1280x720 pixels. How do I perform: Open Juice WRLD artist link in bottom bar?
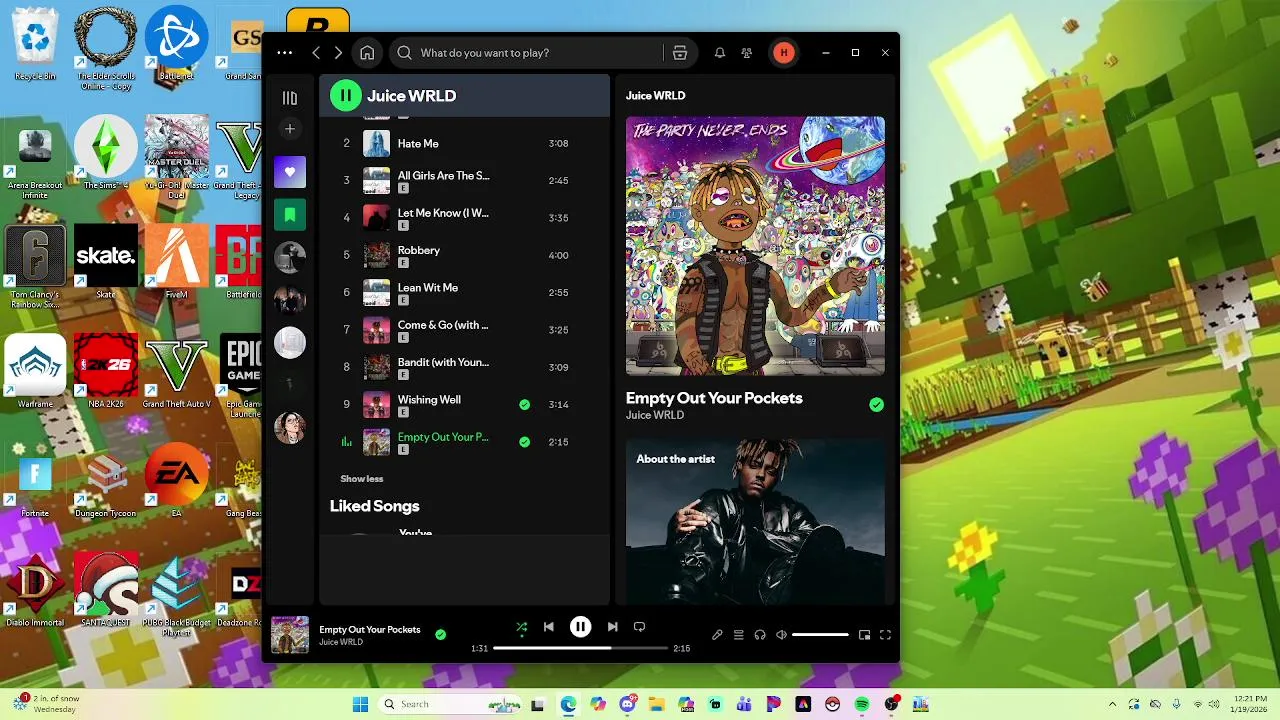pos(341,642)
